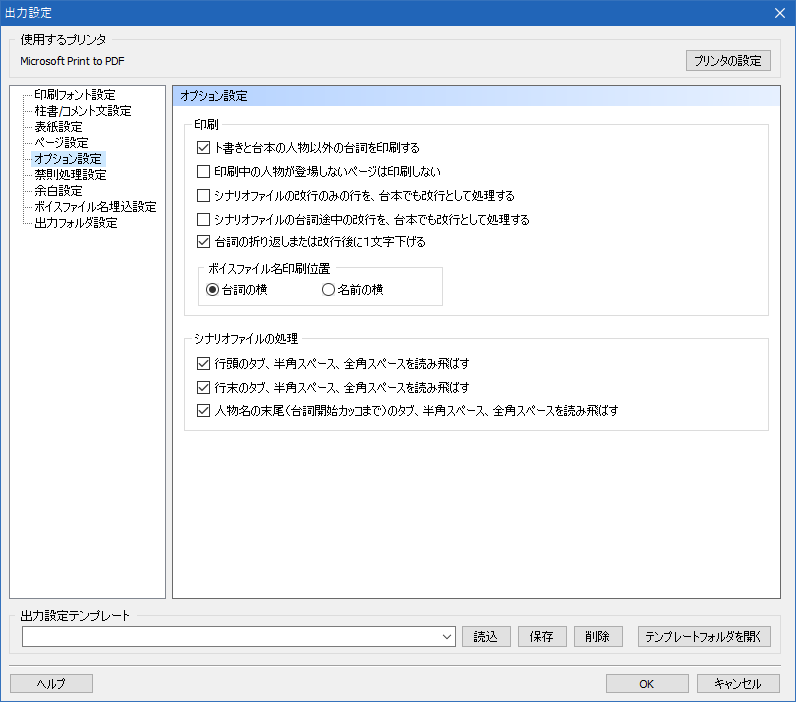Confirm with the OK button

coord(647,684)
